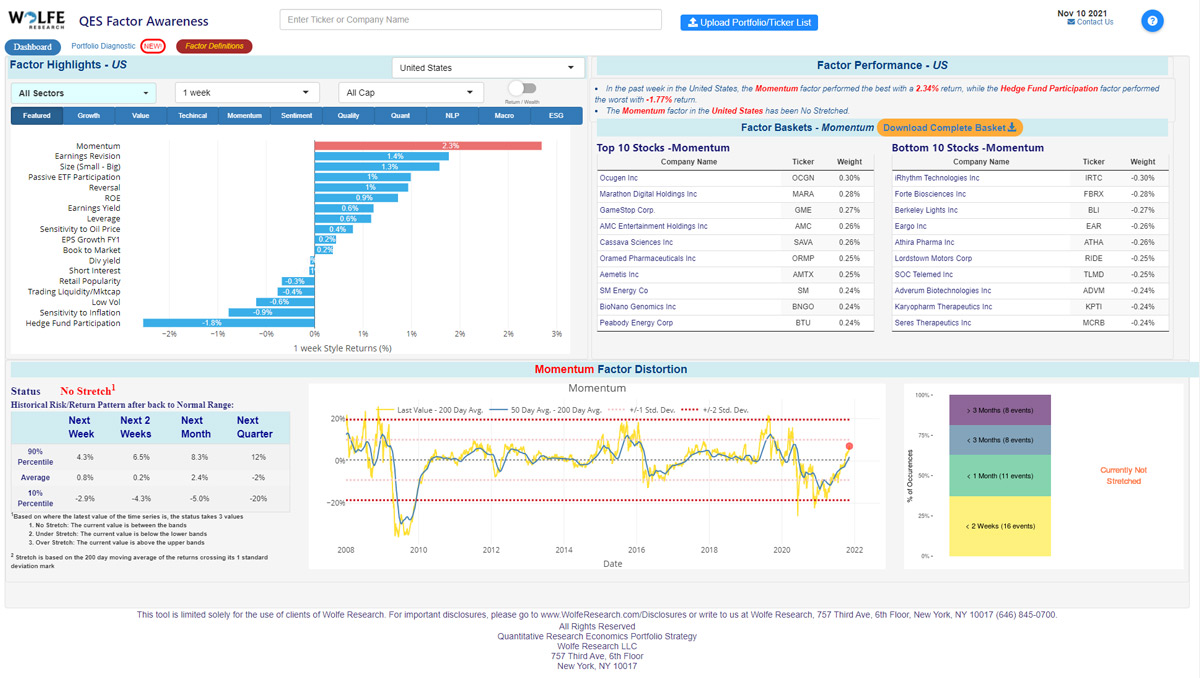Image resolution: width=1200 pixels, height=678 pixels.
Task: Click the Hedge Fund Participation -1.8% bar
Action: point(229,323)
